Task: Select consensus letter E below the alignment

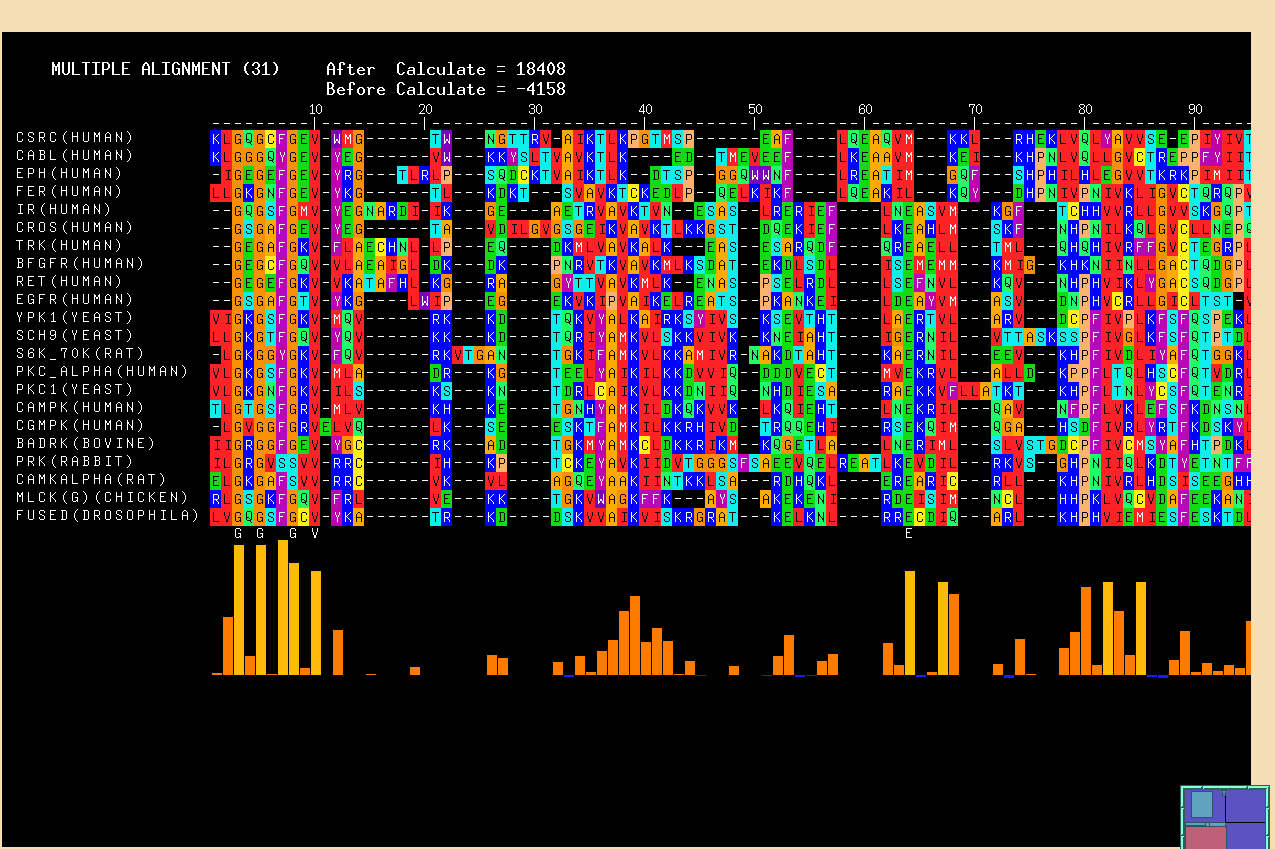Action: pos(909,534)
